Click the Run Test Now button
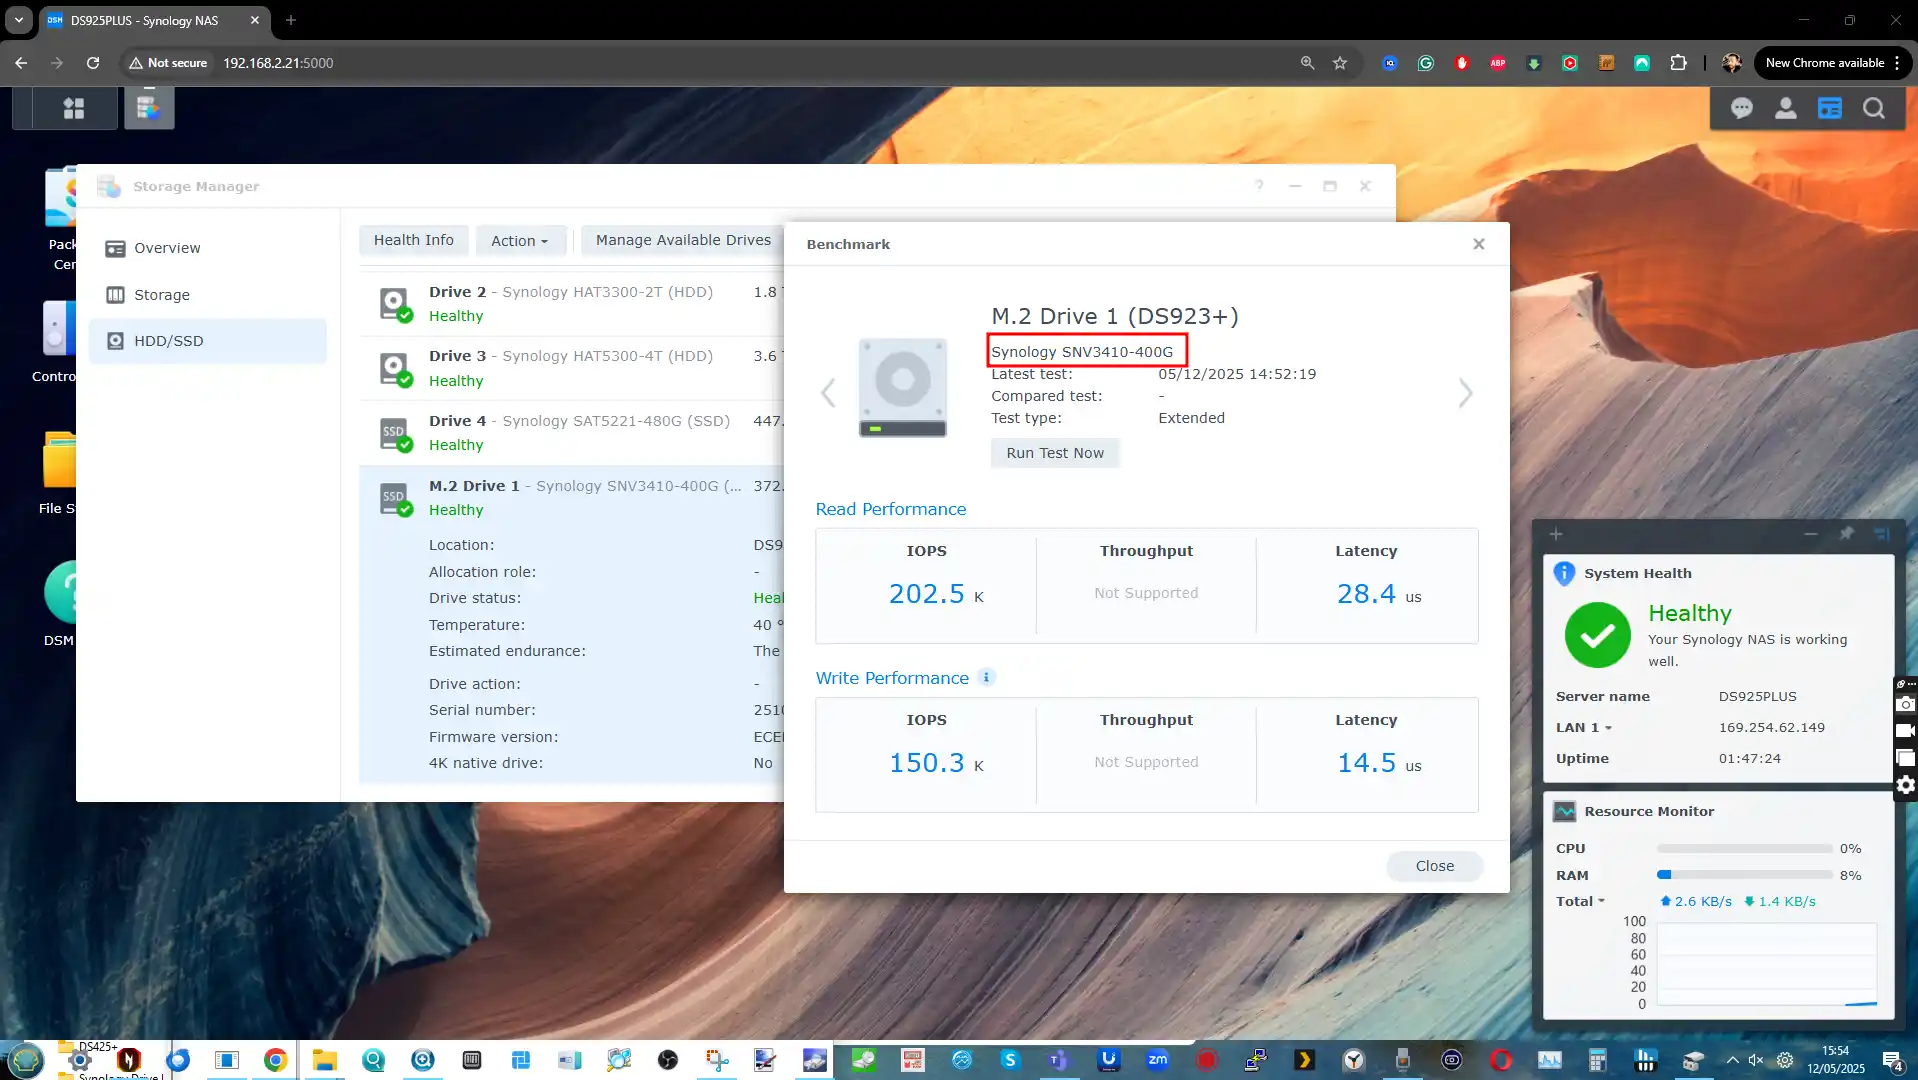Viewport: 1918px width, 1080px height. [1055, 453]
